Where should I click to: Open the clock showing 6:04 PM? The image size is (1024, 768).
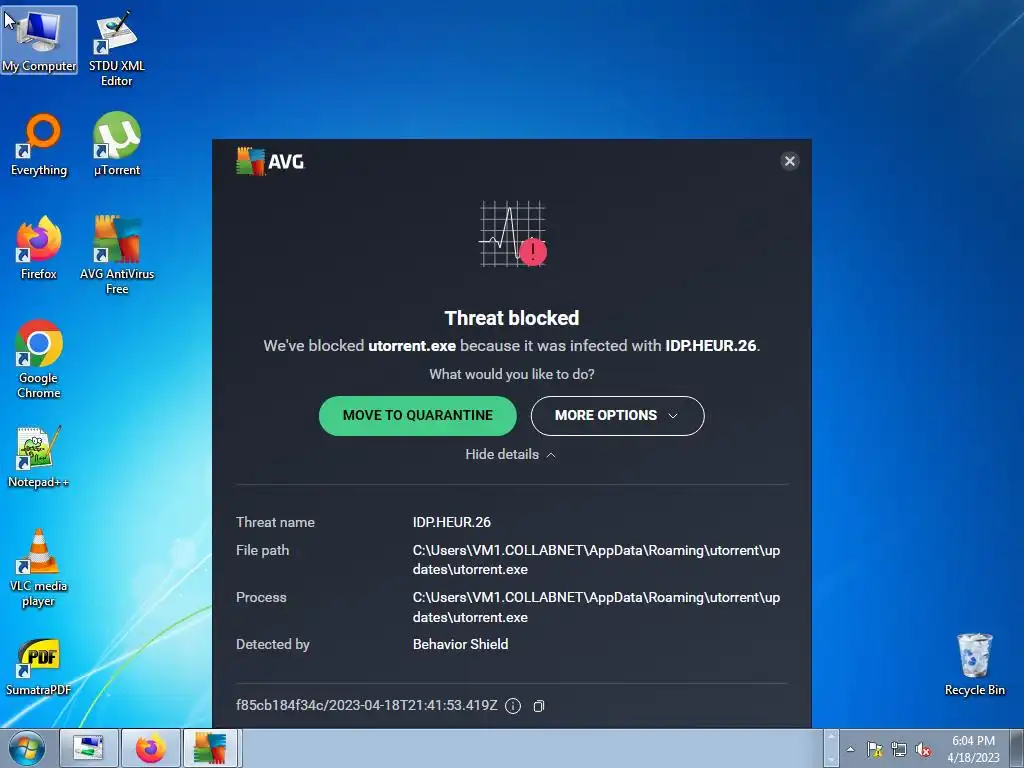pos(973,749)
